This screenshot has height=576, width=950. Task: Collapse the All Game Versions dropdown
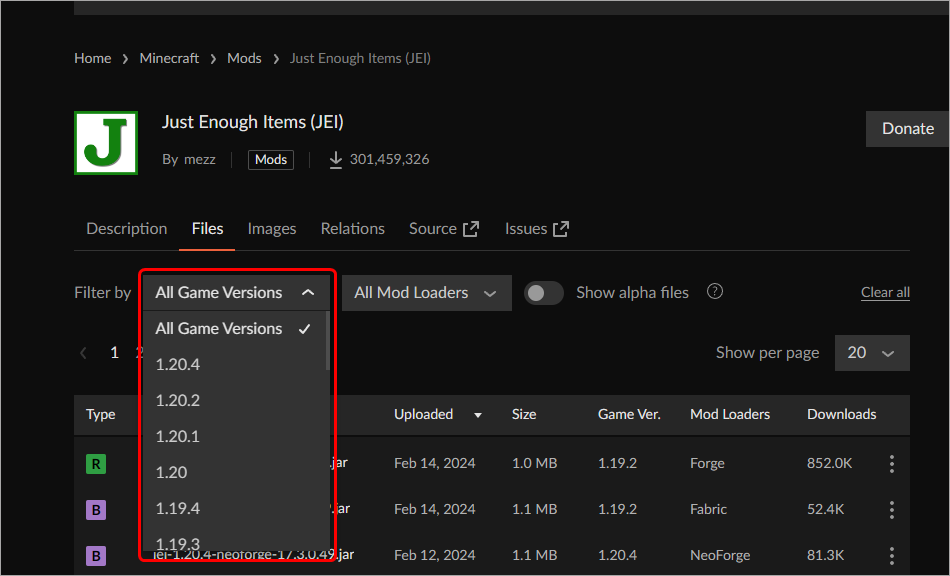tap(236, 293)
